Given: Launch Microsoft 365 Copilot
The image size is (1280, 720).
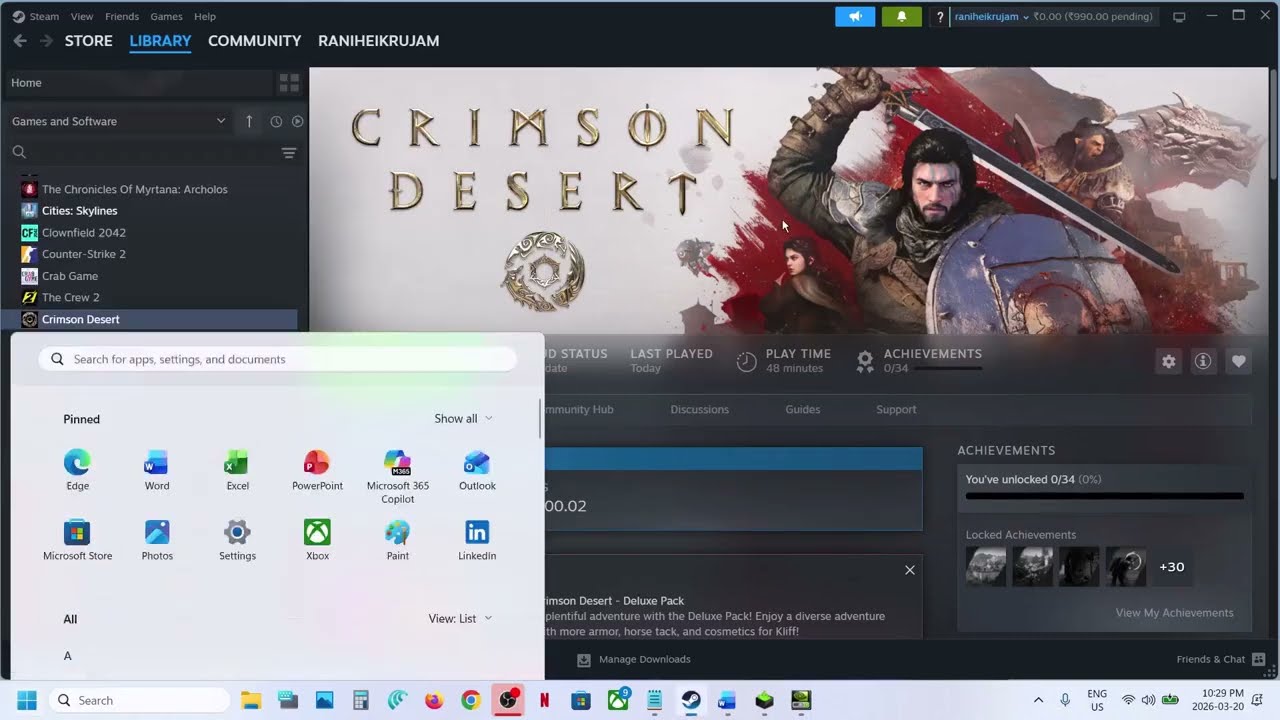Looking at the screenshot, I should point(397,476).
